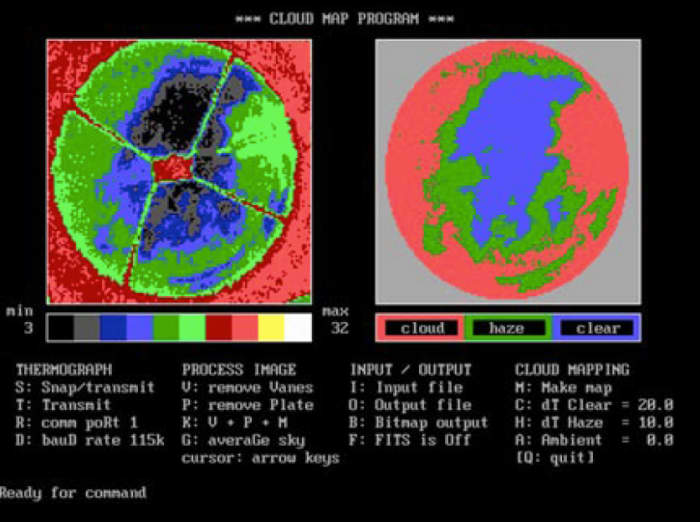Select the light blue swatch in the scale
This screenshot has width=700, height=522.
[139, 328]
